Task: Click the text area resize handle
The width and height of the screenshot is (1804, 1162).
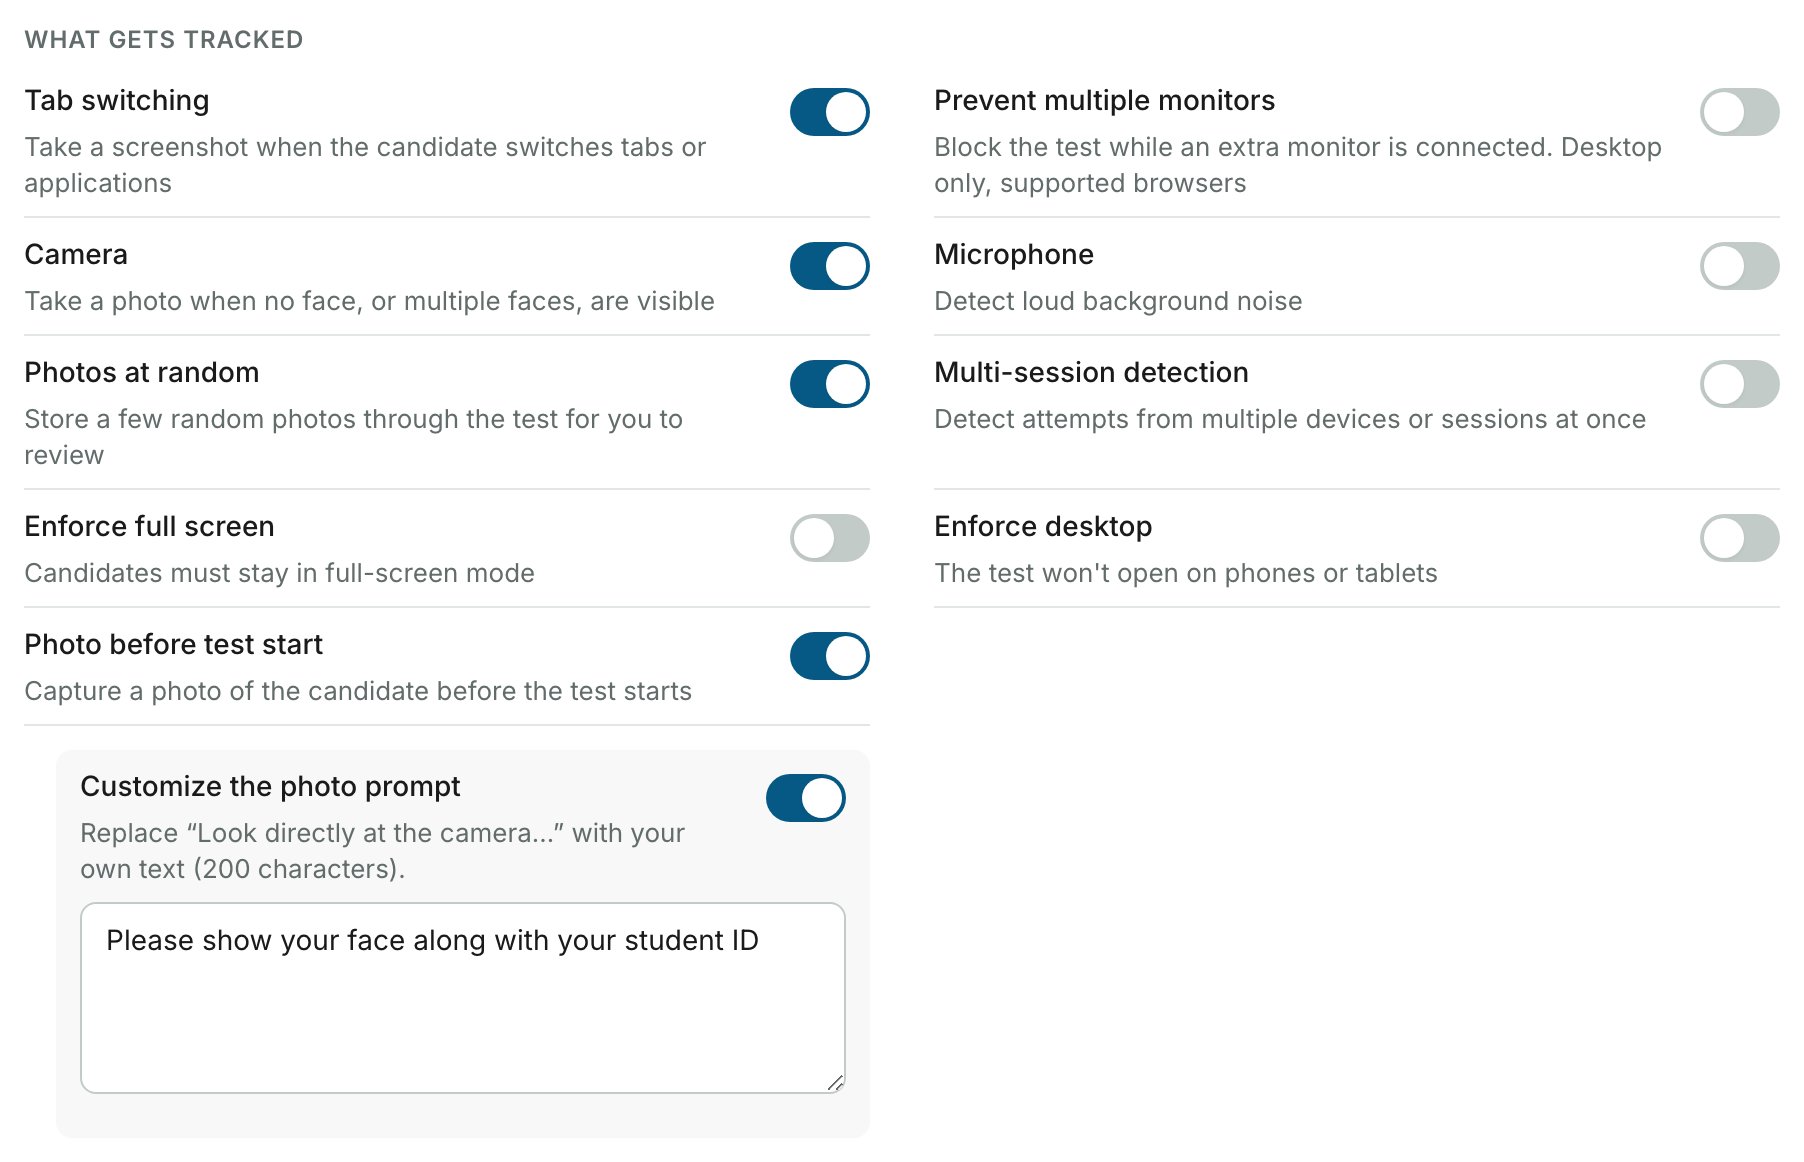Action: (835, 1082)
